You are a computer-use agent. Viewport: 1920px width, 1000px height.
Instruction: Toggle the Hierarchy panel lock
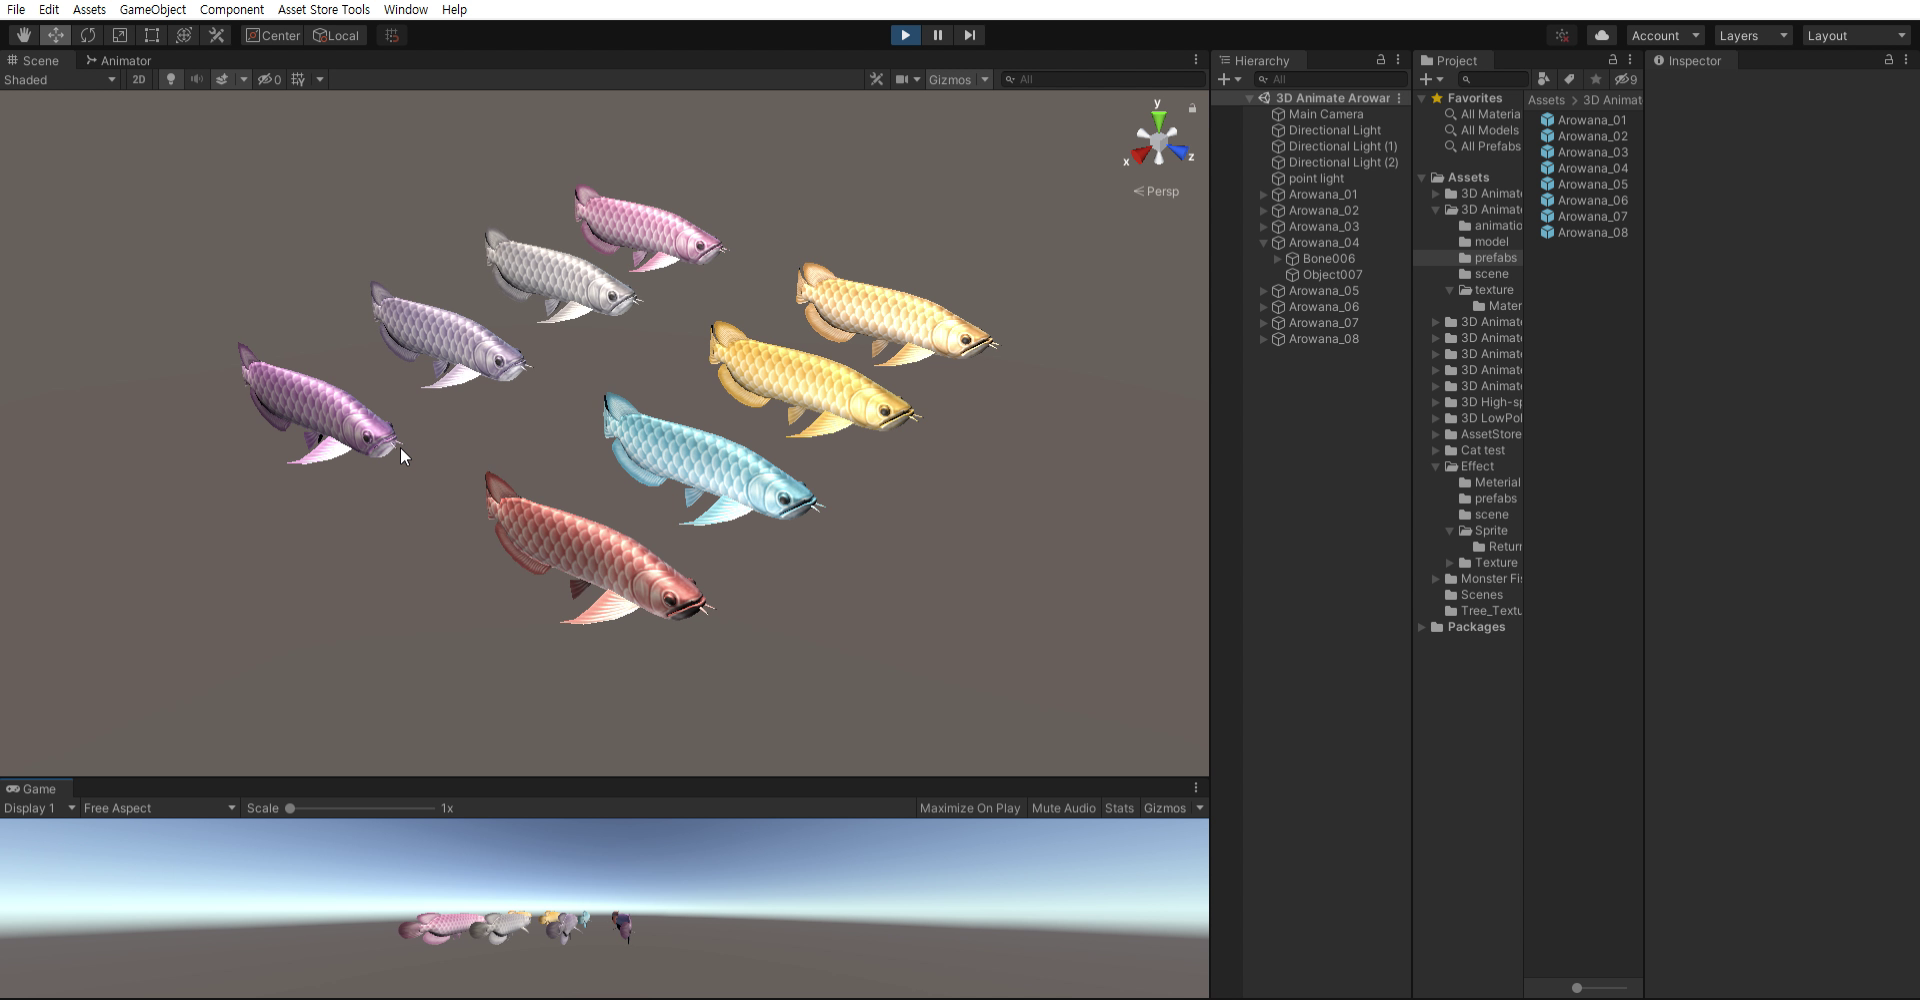[1381, 60]
